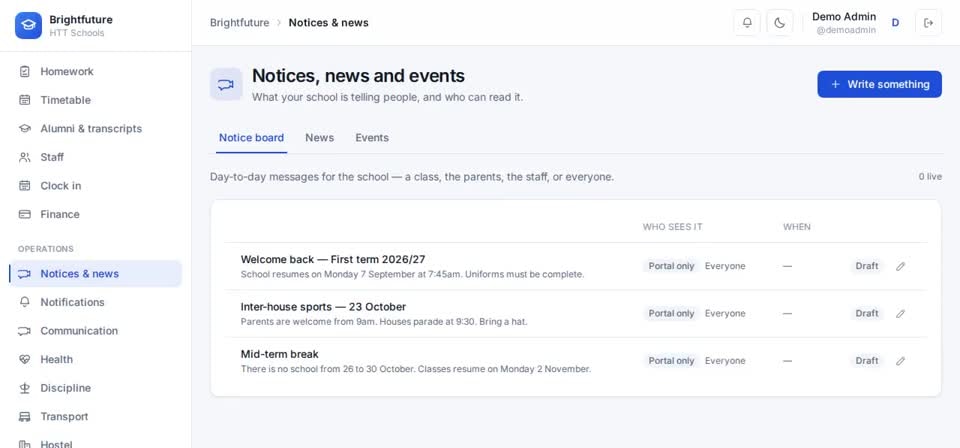The image size is (960, 448).
Task: Open the Mid-term break notice title
Action: [280, 354]
